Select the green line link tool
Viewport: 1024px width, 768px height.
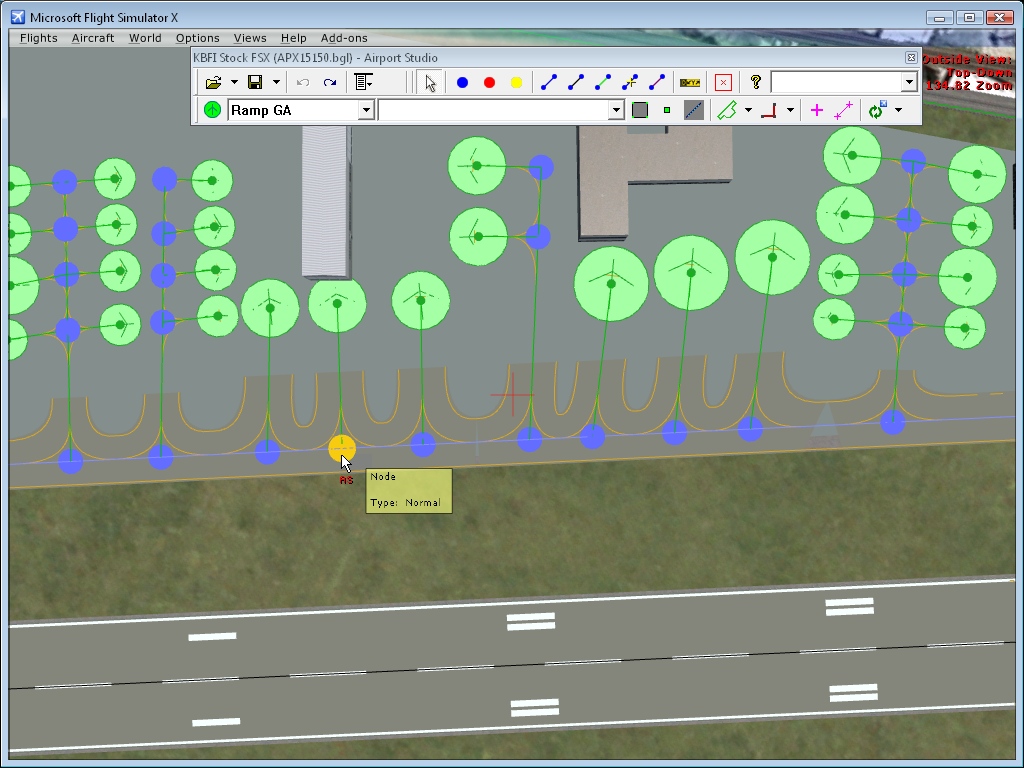click(x=603, y=82)
